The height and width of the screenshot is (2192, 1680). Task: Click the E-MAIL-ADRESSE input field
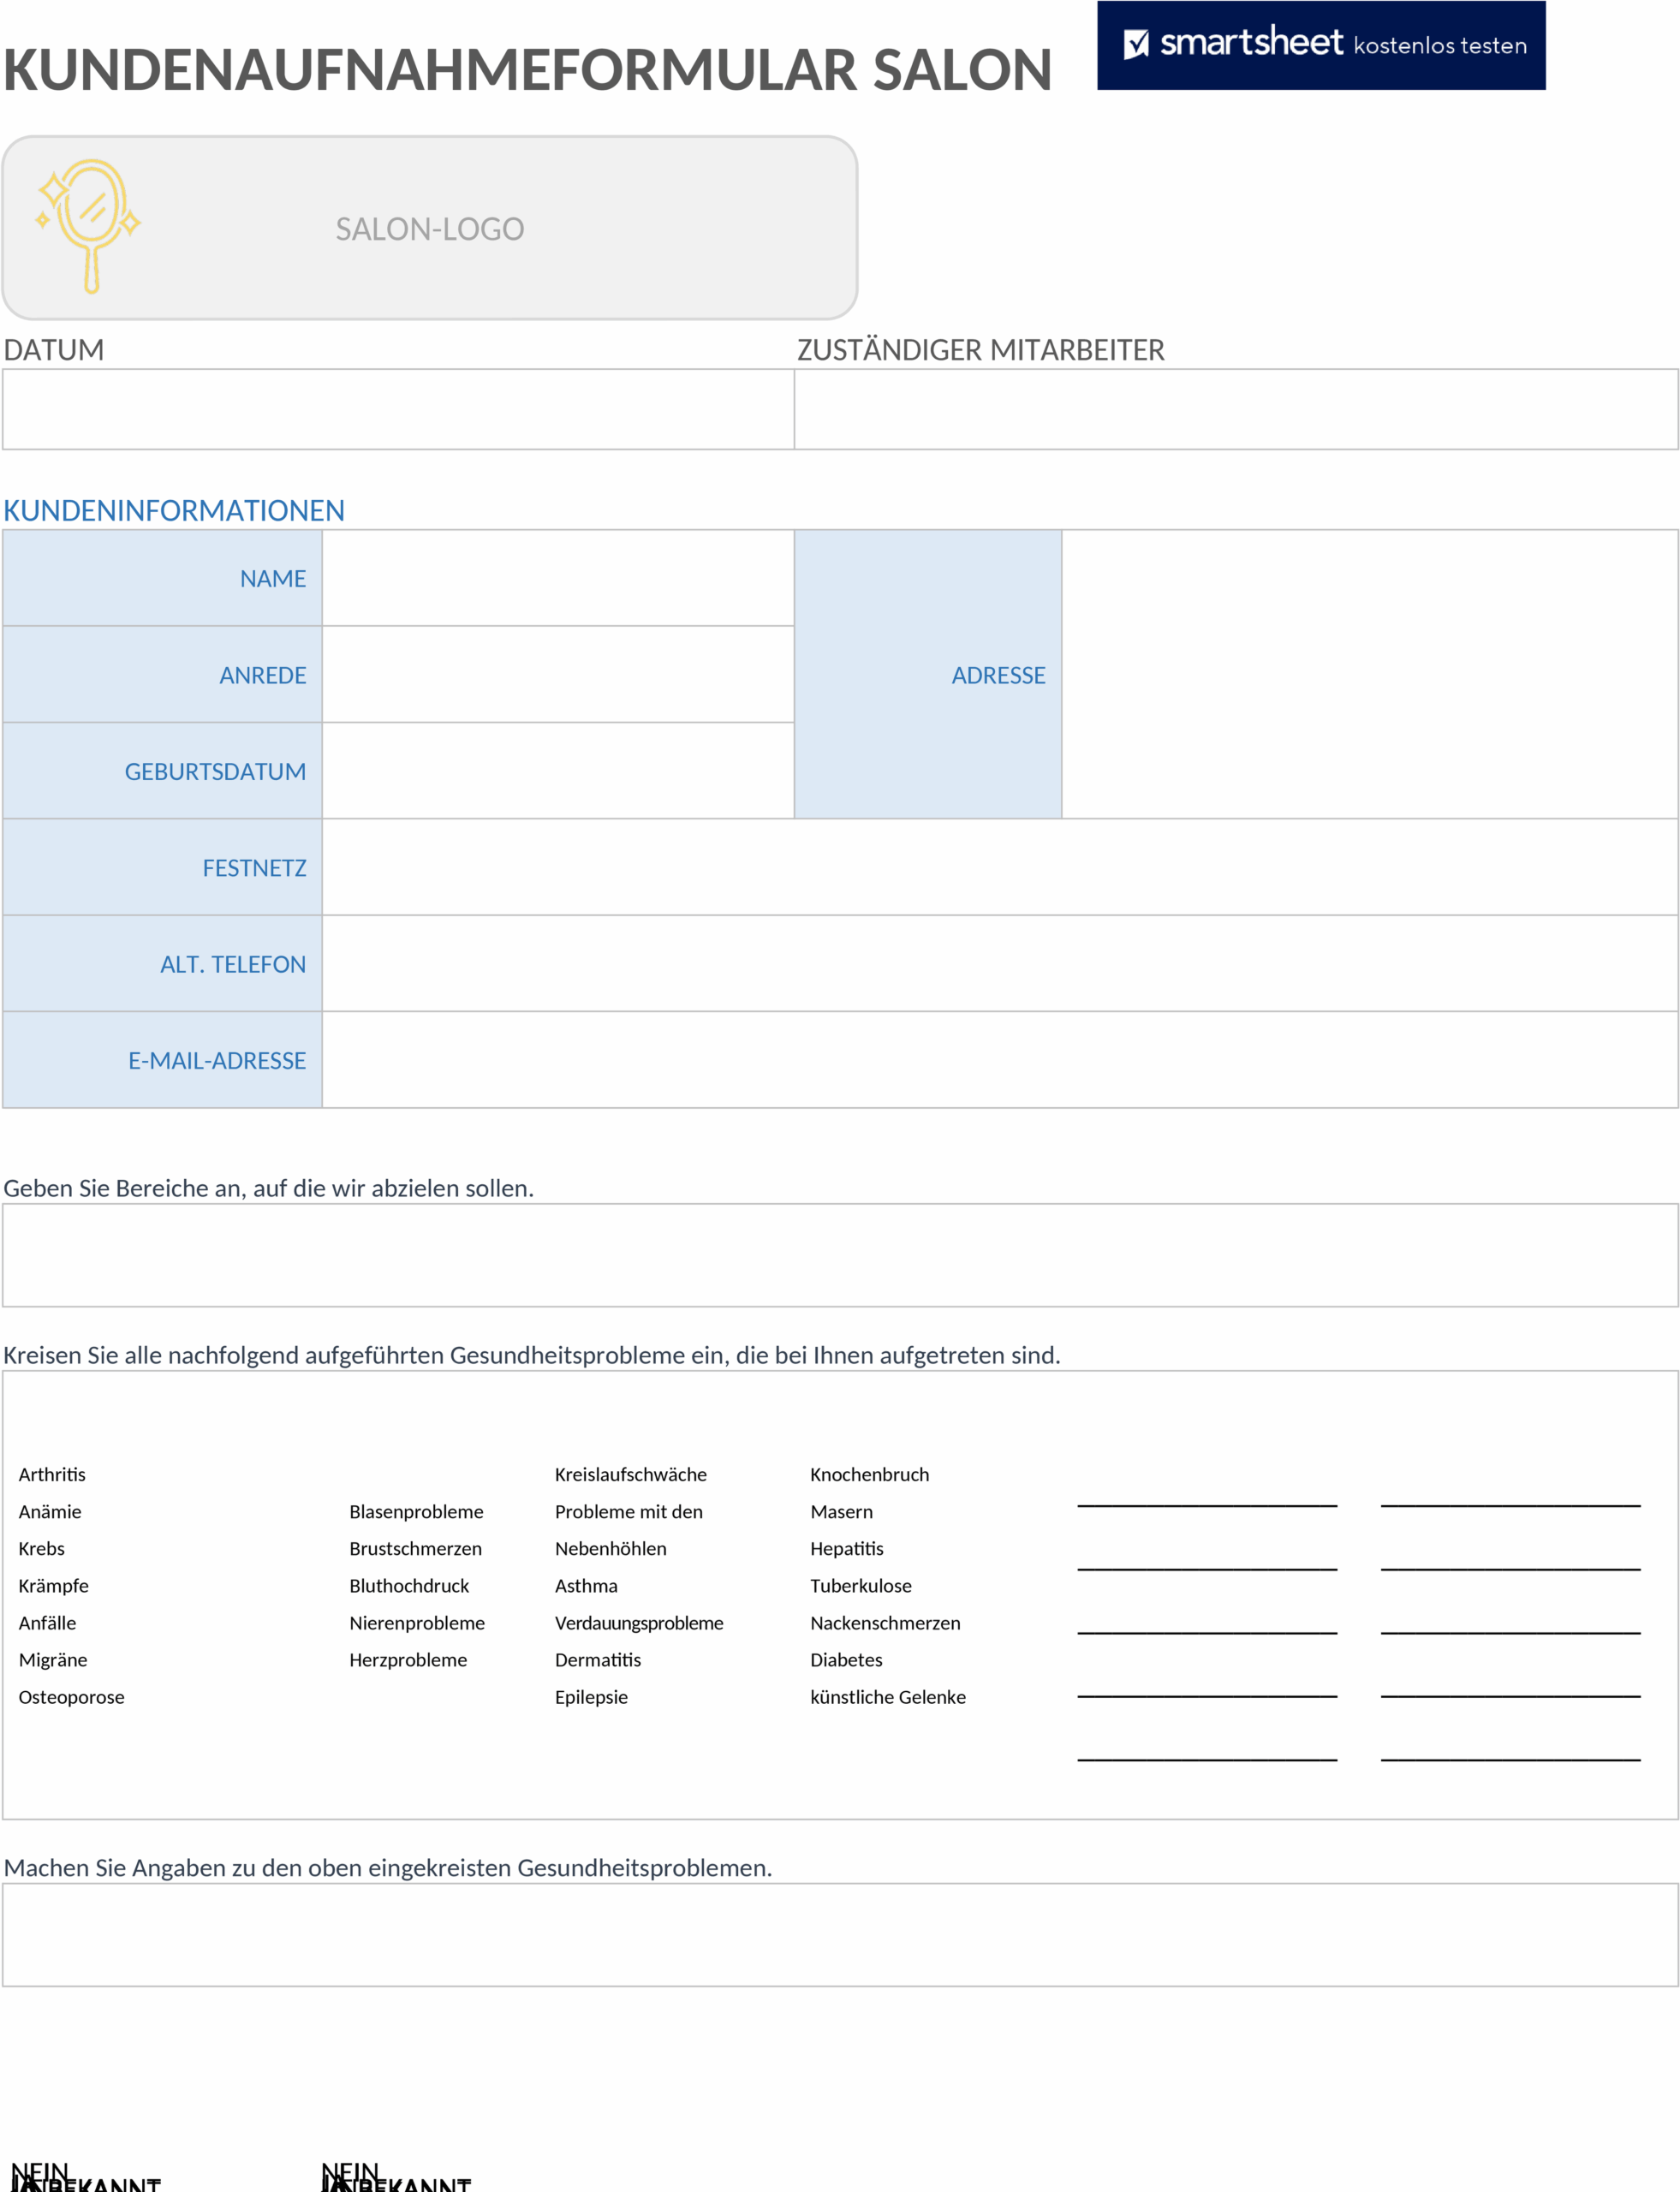1000,1060
